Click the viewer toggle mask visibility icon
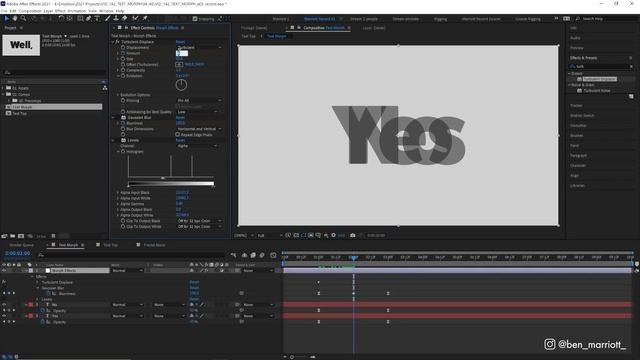This screenshot has width=640, height=360. (304, 236)
